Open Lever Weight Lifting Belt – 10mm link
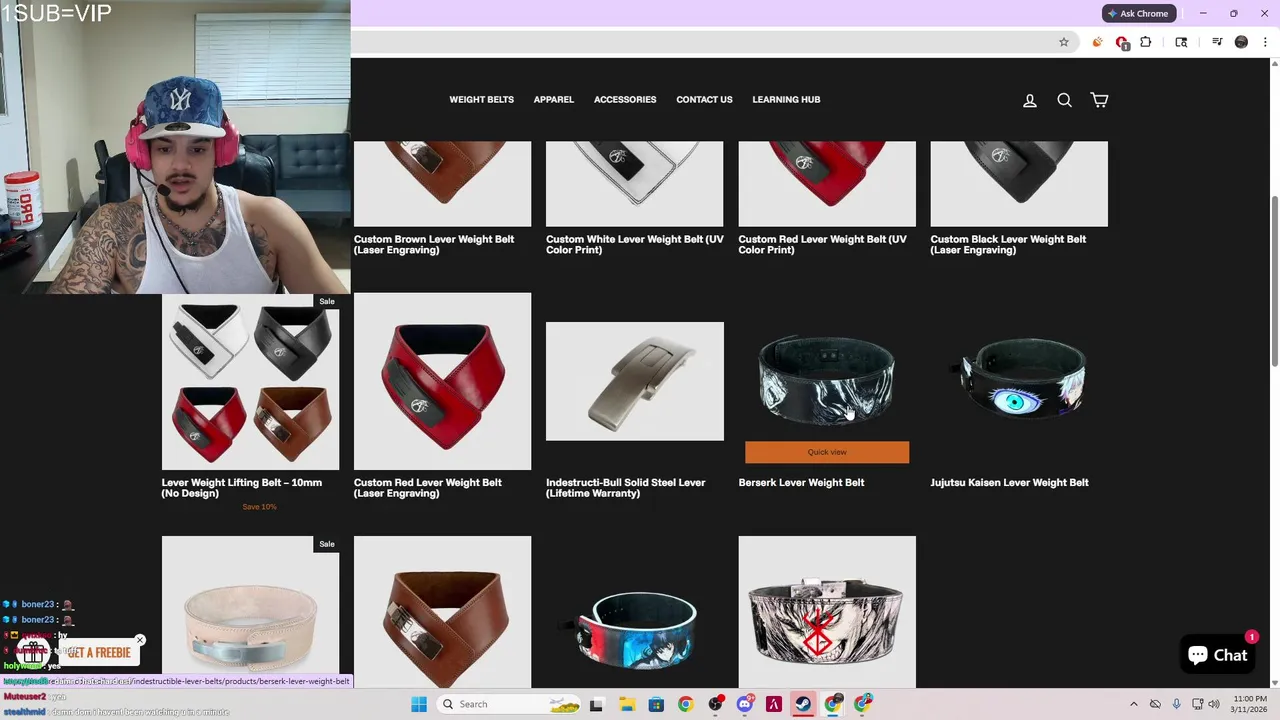1280x720 pixels. [241, 488]
